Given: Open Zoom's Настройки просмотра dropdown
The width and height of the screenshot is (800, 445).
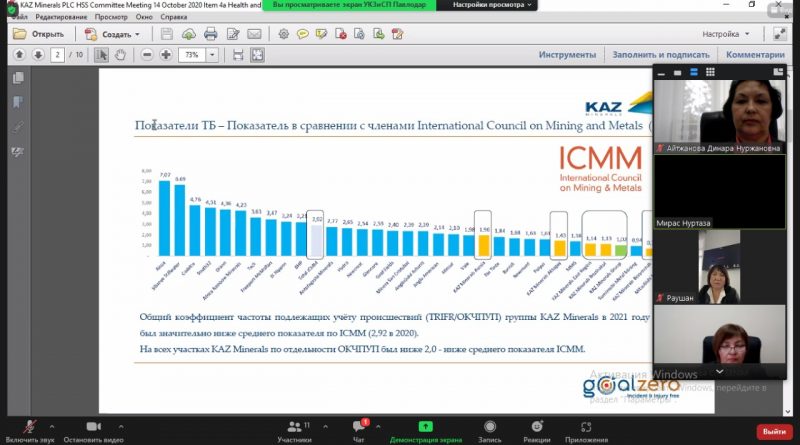Looking at the screenshot, I should 492,5.
